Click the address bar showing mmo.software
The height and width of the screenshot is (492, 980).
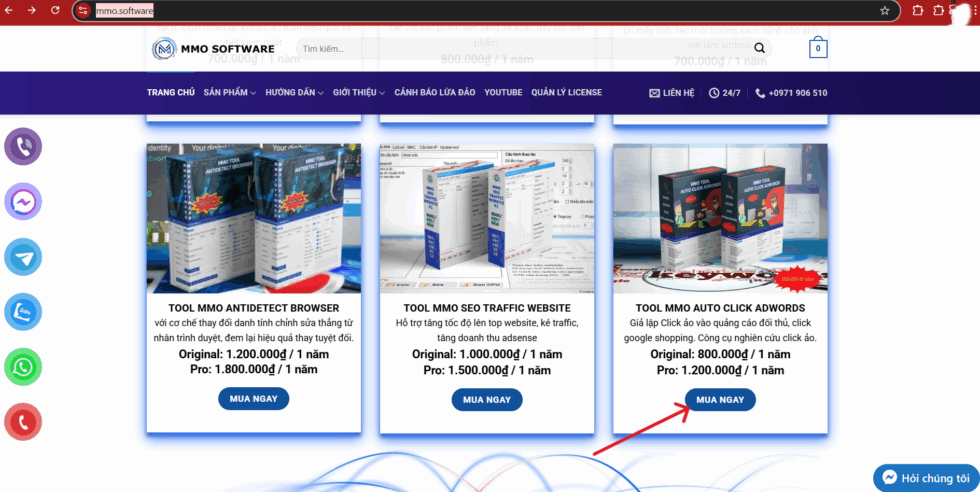(x=488, y=11)
